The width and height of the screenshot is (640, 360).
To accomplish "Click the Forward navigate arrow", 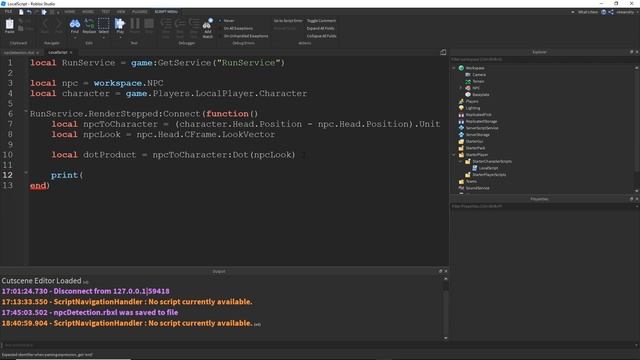I will pos(59,24).
